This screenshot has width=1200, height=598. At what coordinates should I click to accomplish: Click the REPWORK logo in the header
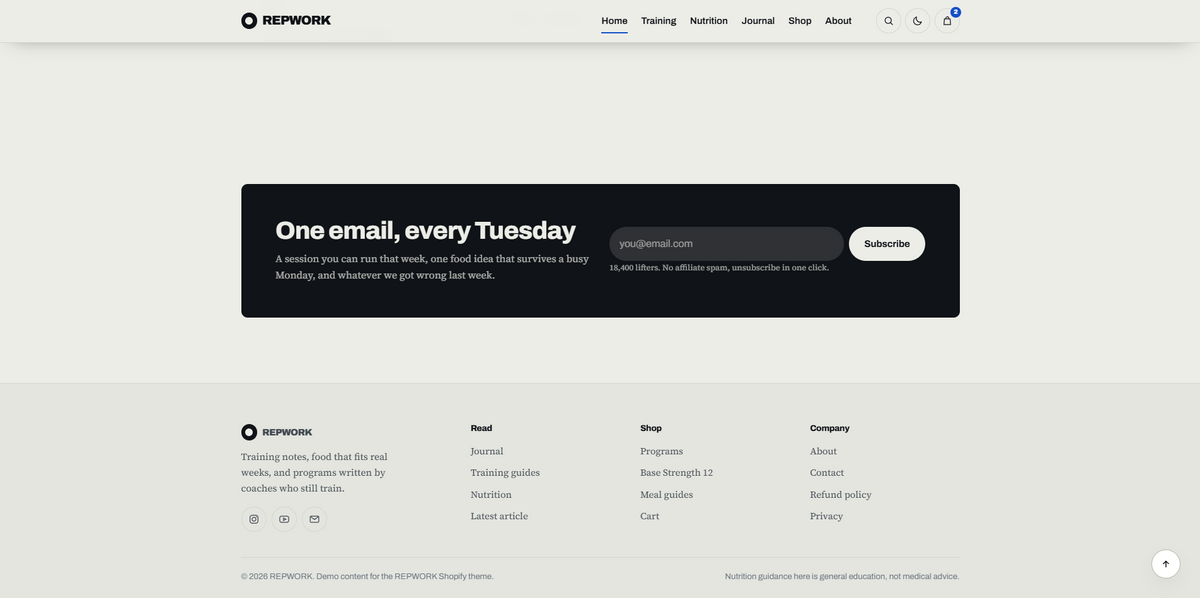coord(286,20)
